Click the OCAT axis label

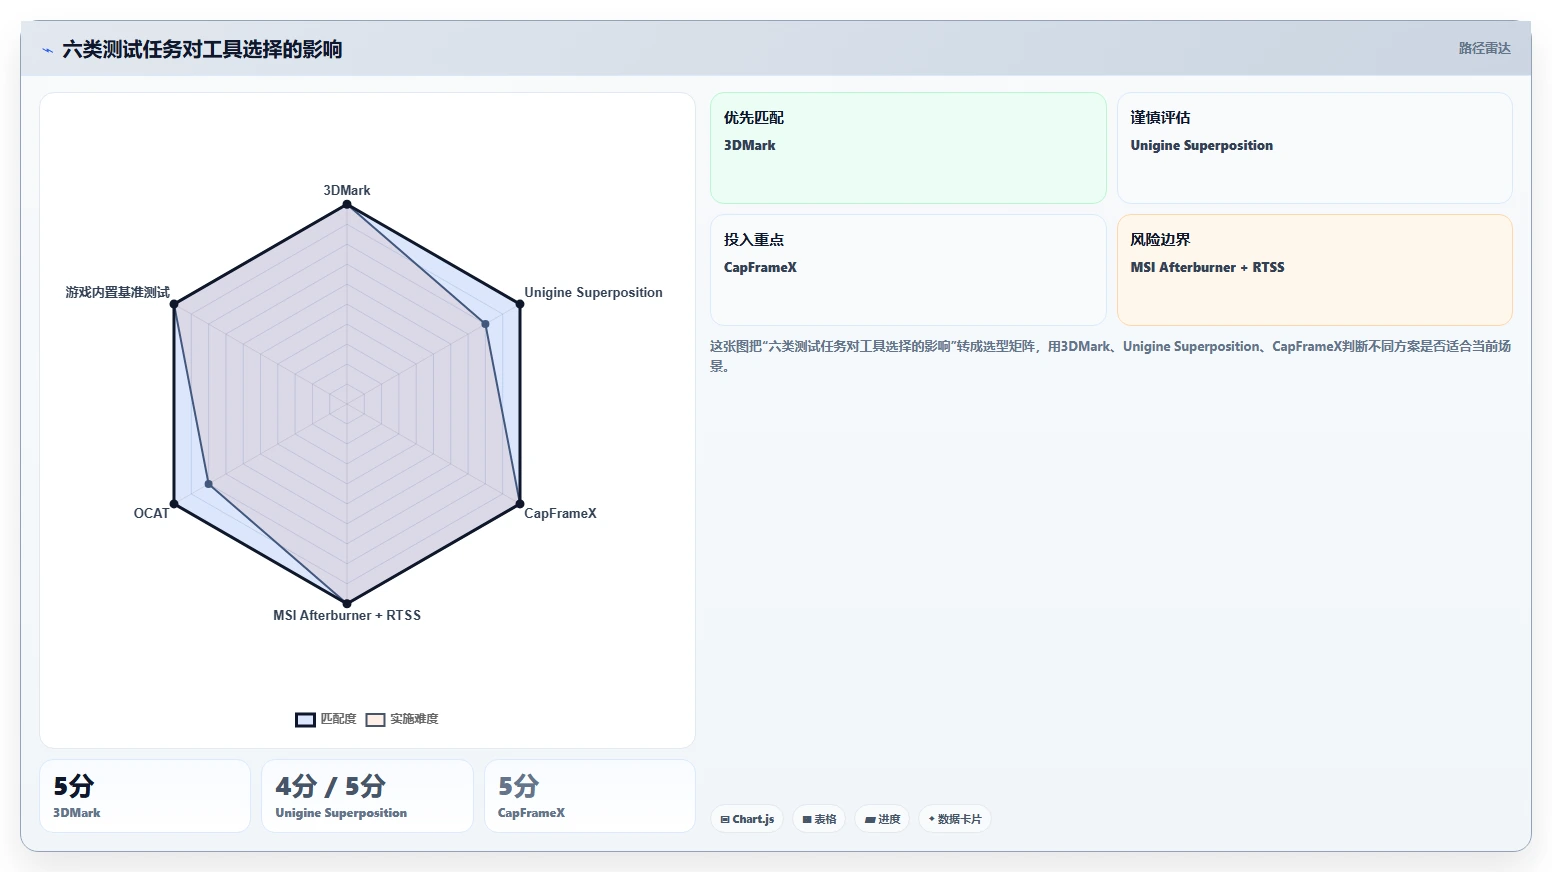coord(152,513)
